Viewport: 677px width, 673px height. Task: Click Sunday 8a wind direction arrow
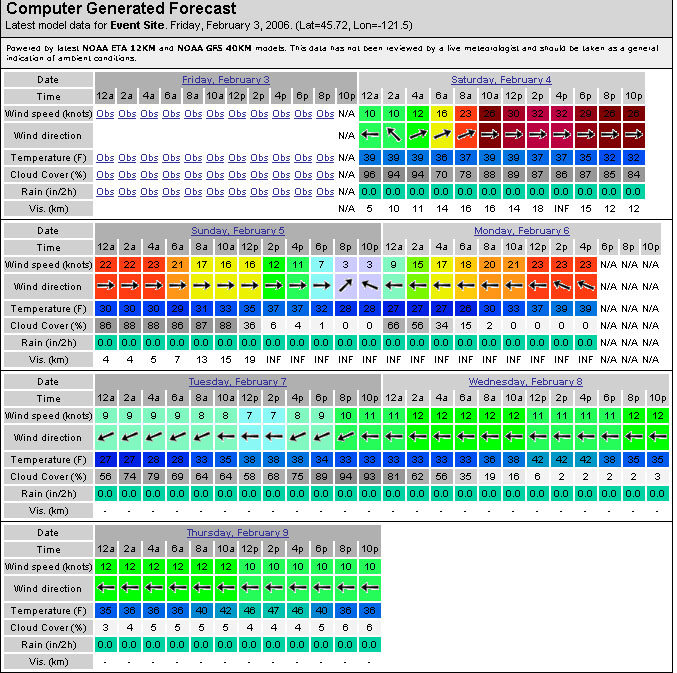tap(202, 286)
